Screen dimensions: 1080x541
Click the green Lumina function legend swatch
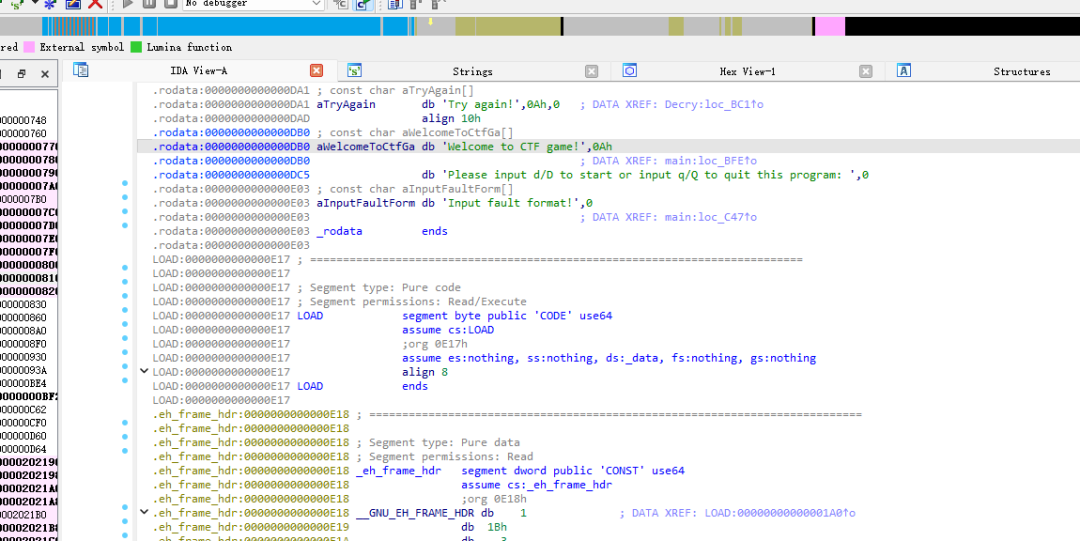click(x=136, y=48)
